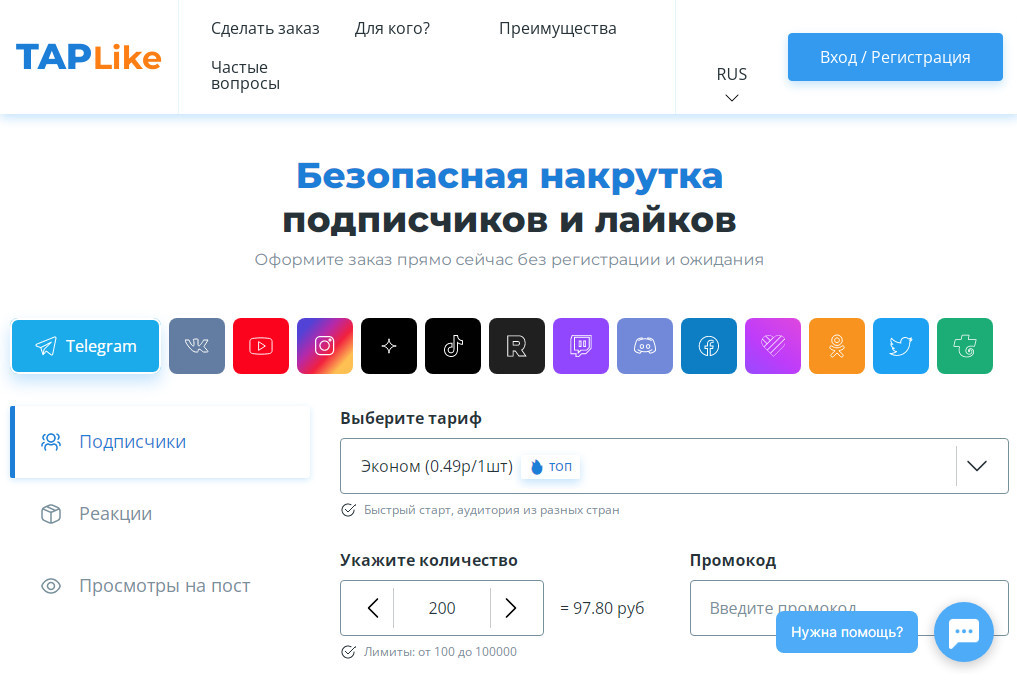
Task: Open the Реакции tab
Action: (x=160, y=514)
